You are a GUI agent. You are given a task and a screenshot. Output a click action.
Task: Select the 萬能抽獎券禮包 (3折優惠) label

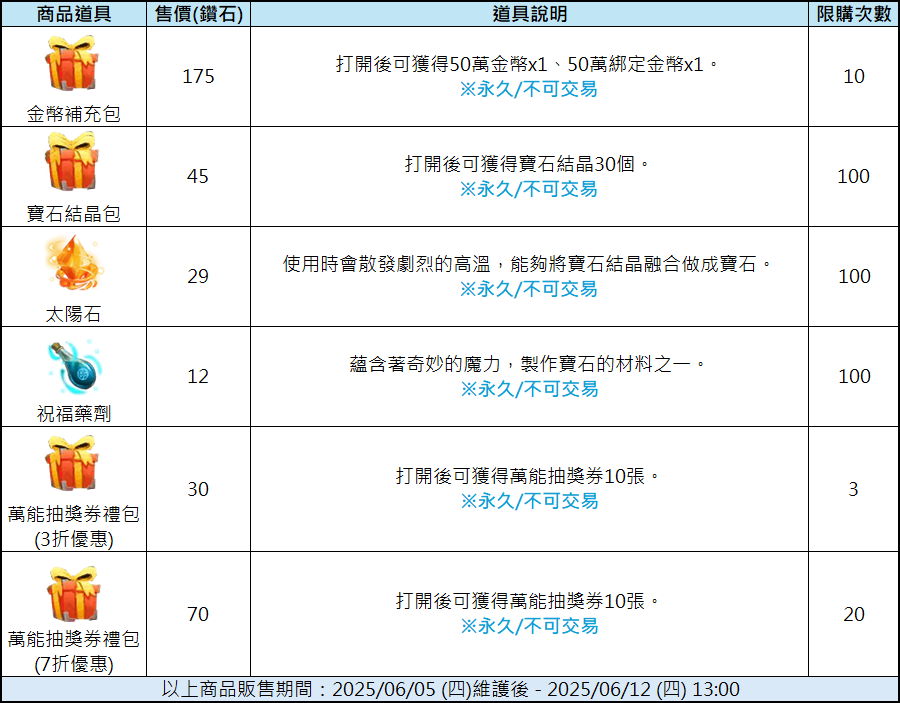(x=73, y=526)
